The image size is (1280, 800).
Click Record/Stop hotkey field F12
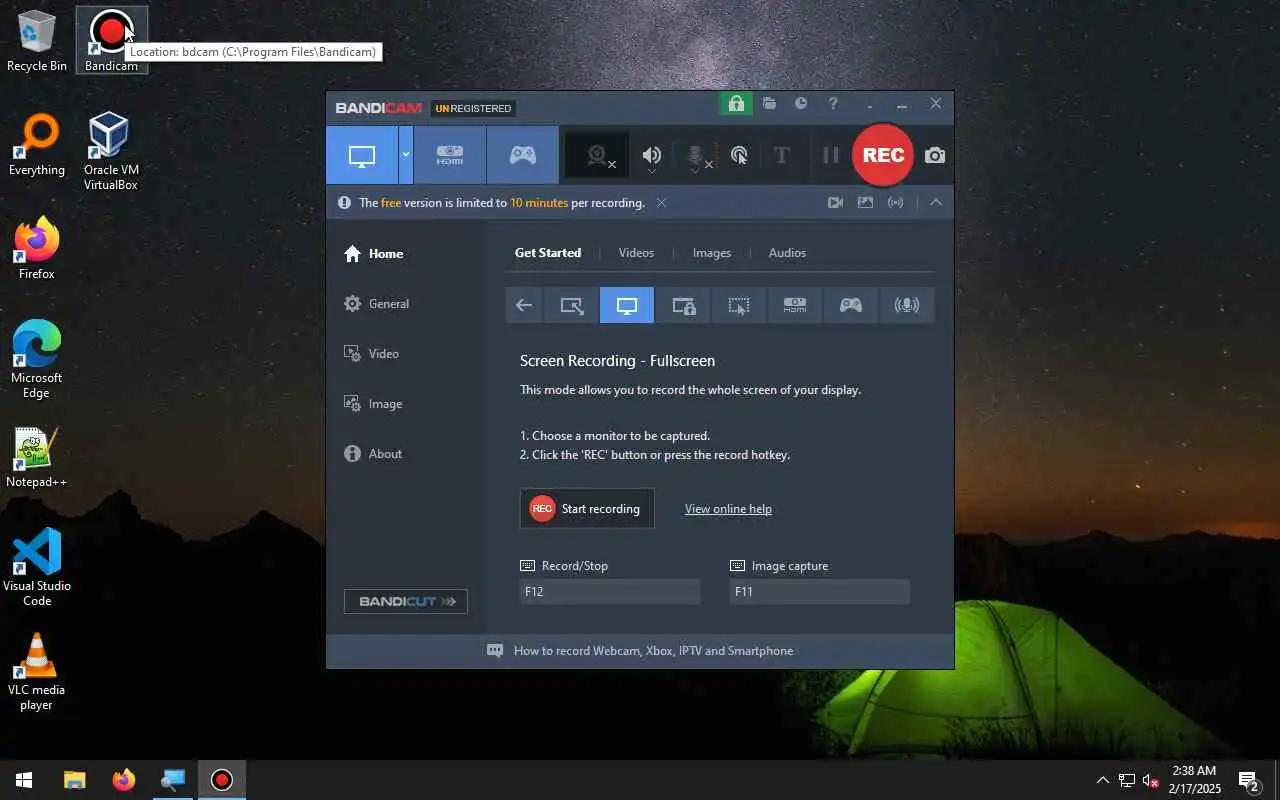point(610,592)
